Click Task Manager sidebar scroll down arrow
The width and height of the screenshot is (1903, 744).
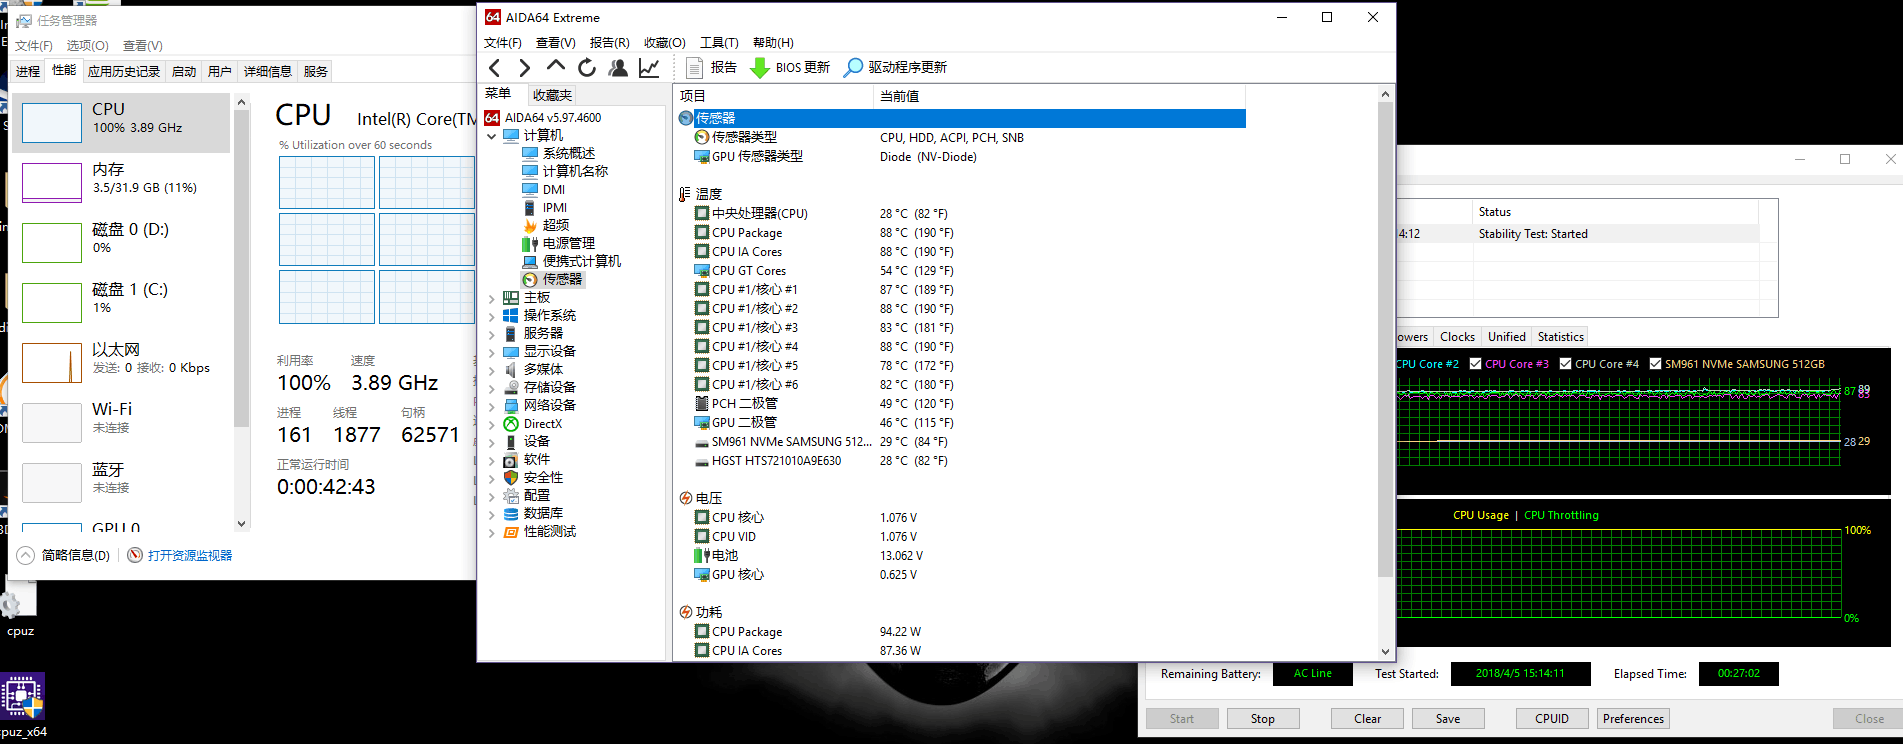pyautogui.click(x=241, y=523)
